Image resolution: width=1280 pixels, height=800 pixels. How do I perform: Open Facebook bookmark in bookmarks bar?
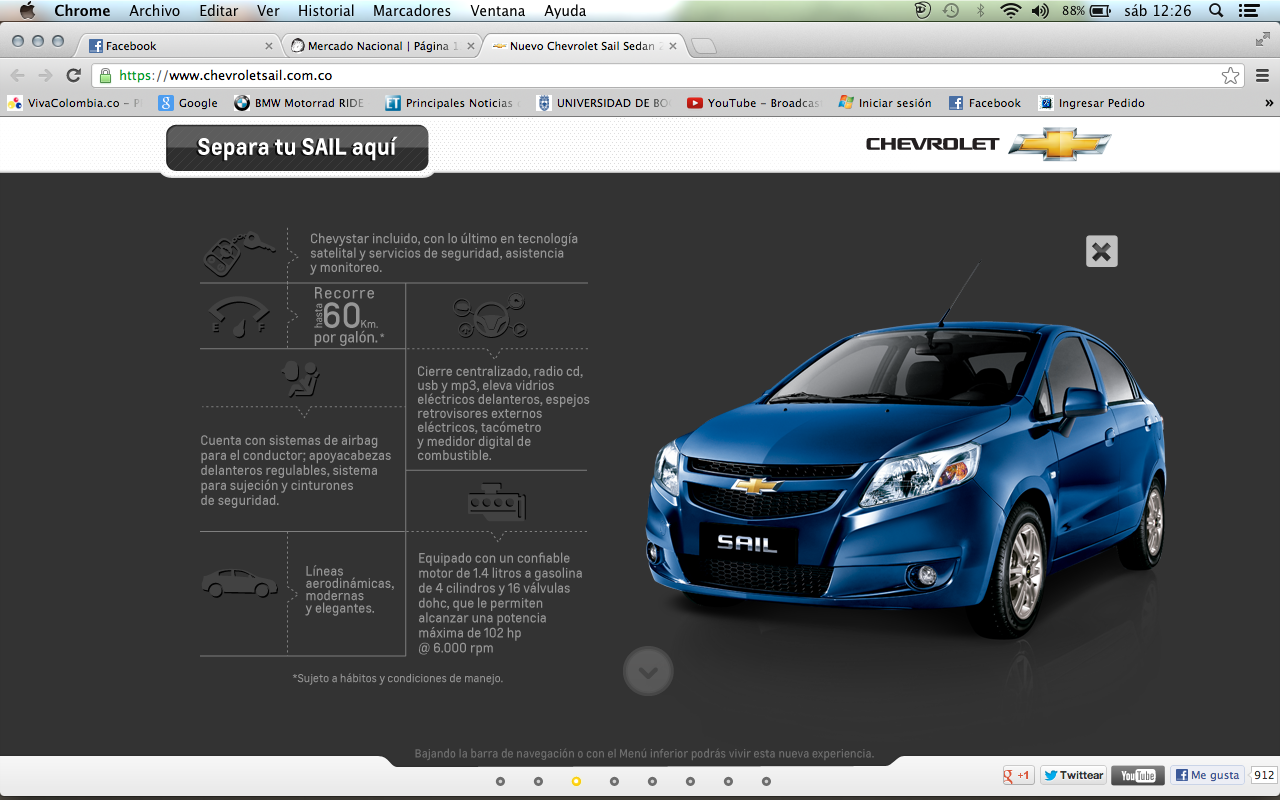985,103
